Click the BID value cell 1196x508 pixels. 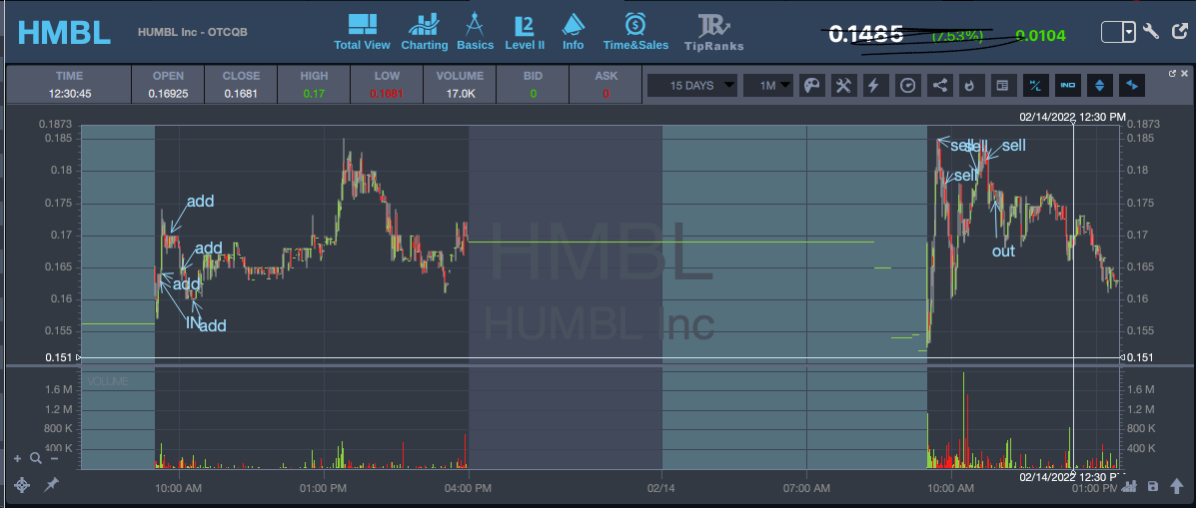533,85
